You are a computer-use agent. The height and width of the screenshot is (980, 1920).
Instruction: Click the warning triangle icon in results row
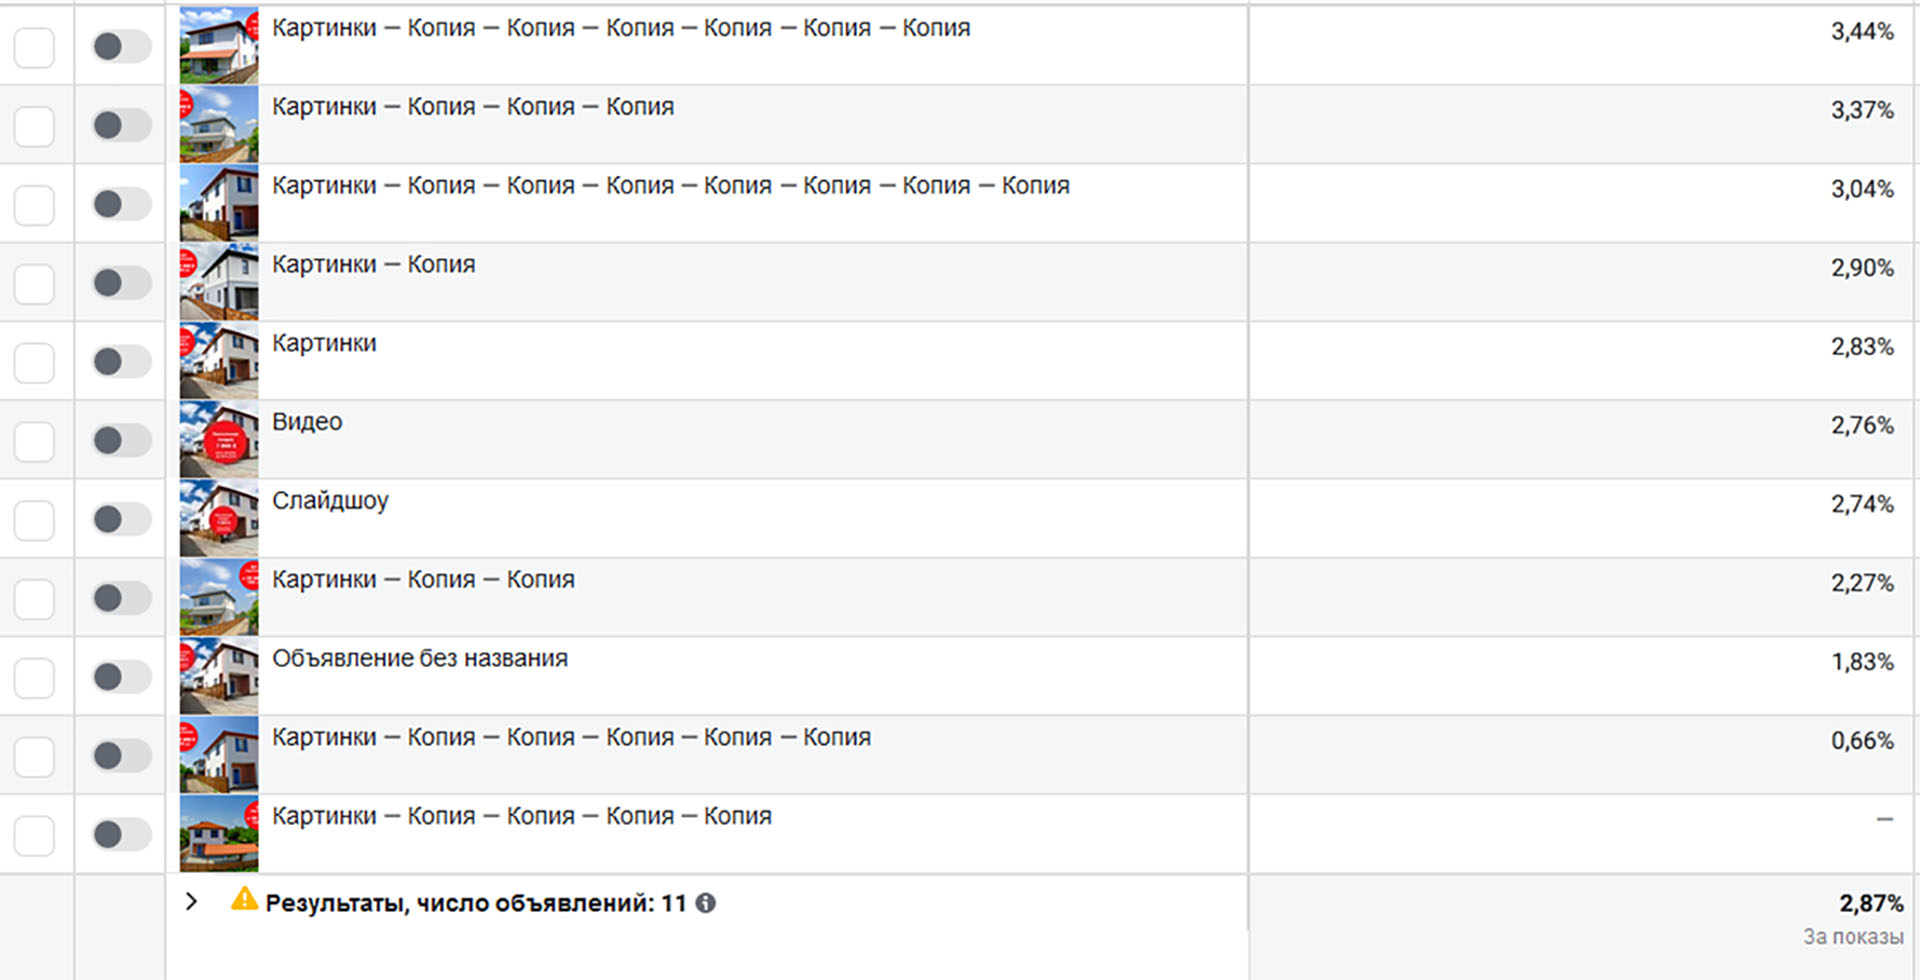[244, 899]
